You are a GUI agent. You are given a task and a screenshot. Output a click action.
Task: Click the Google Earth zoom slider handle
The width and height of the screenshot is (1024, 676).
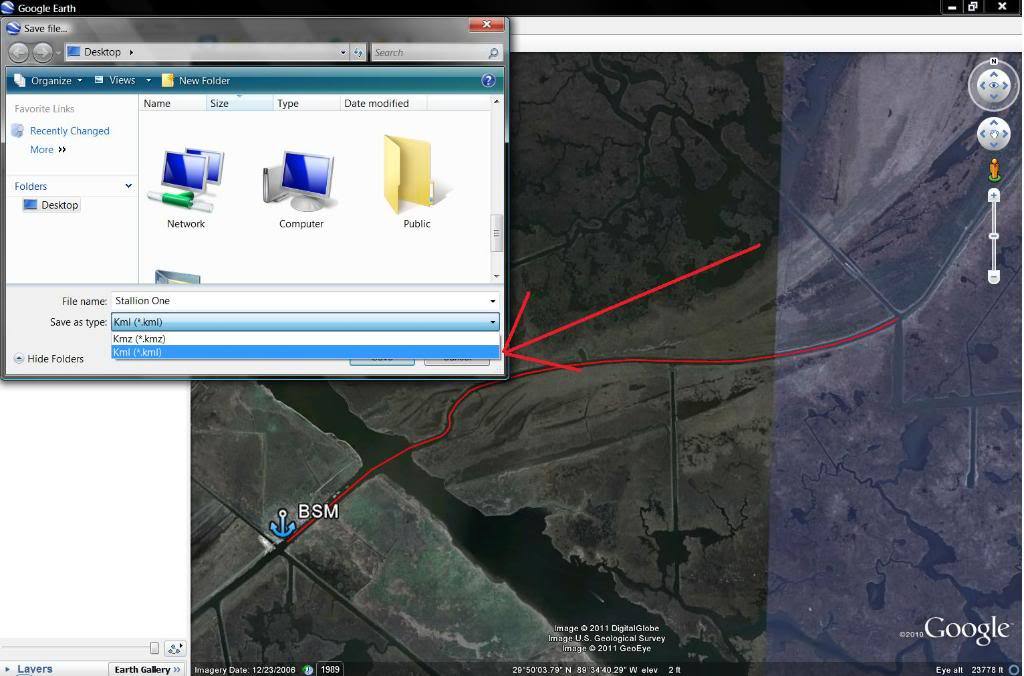(x=993, y=236)
